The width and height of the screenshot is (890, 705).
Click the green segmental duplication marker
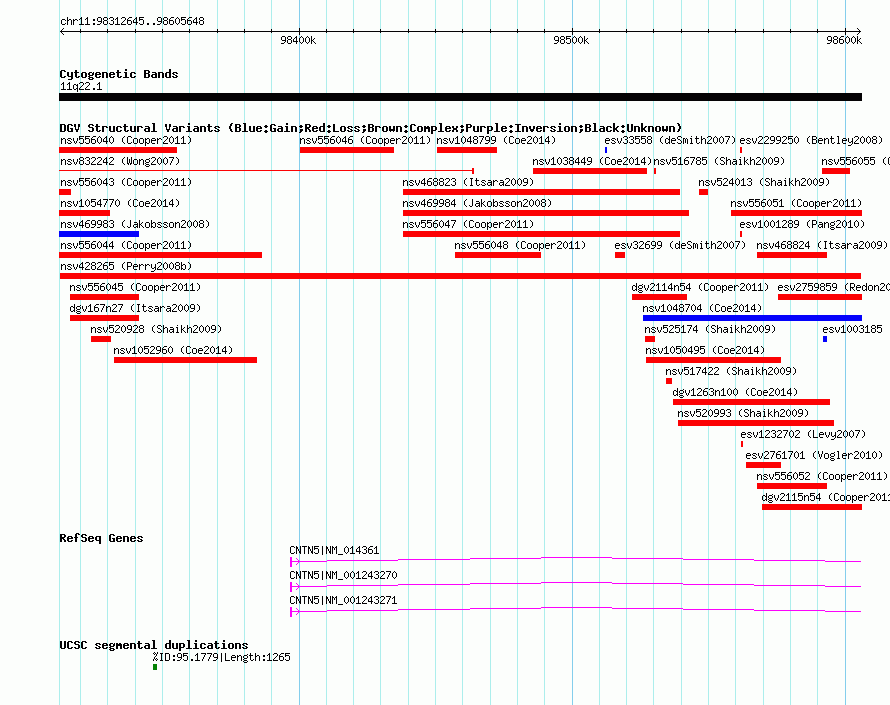tap(155, 667)
